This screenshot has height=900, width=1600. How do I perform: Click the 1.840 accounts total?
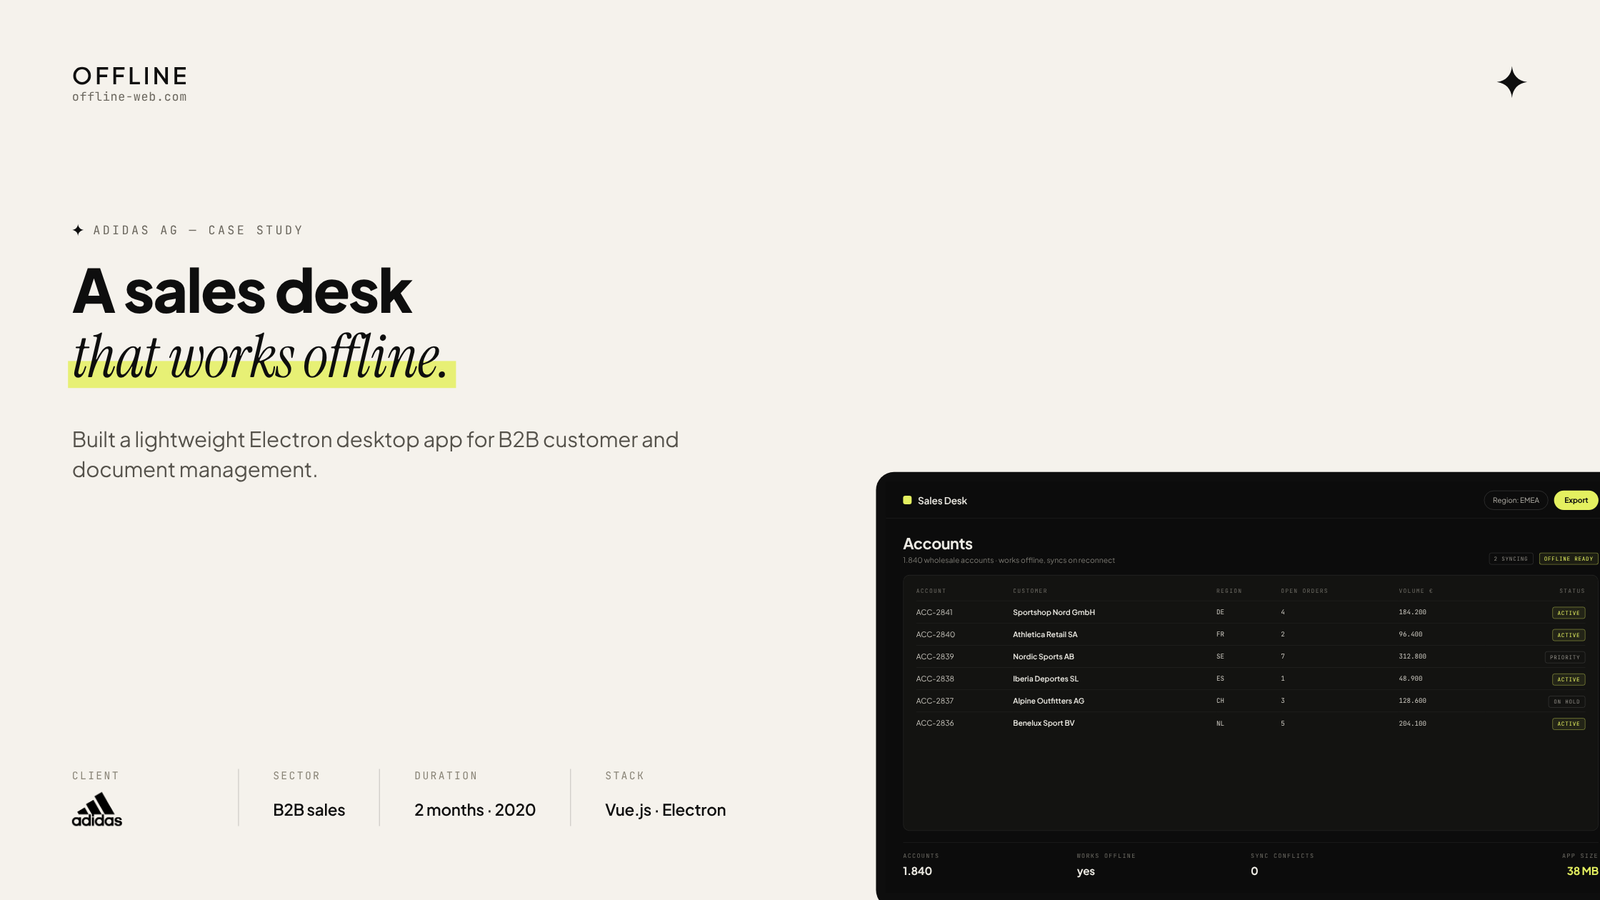point(917,871)
